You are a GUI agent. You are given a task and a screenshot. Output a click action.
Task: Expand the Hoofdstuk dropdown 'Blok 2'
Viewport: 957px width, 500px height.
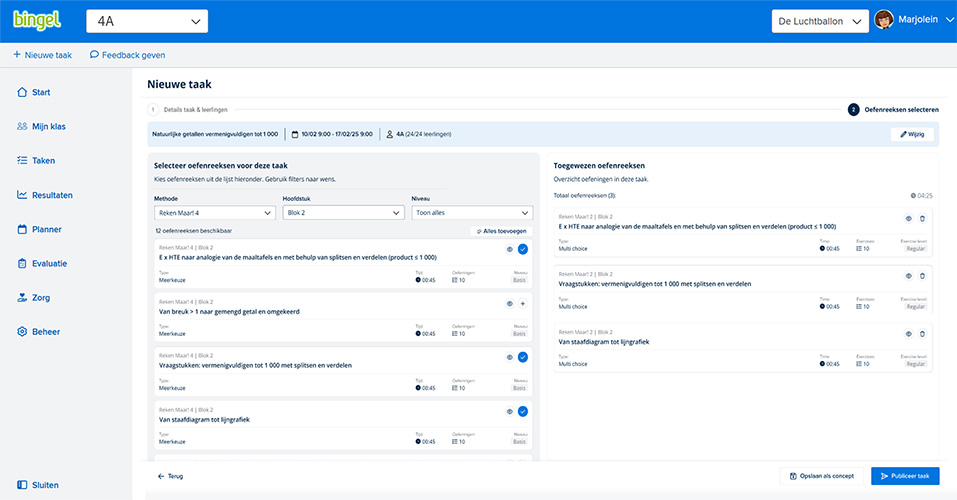[x=343, y=213]
